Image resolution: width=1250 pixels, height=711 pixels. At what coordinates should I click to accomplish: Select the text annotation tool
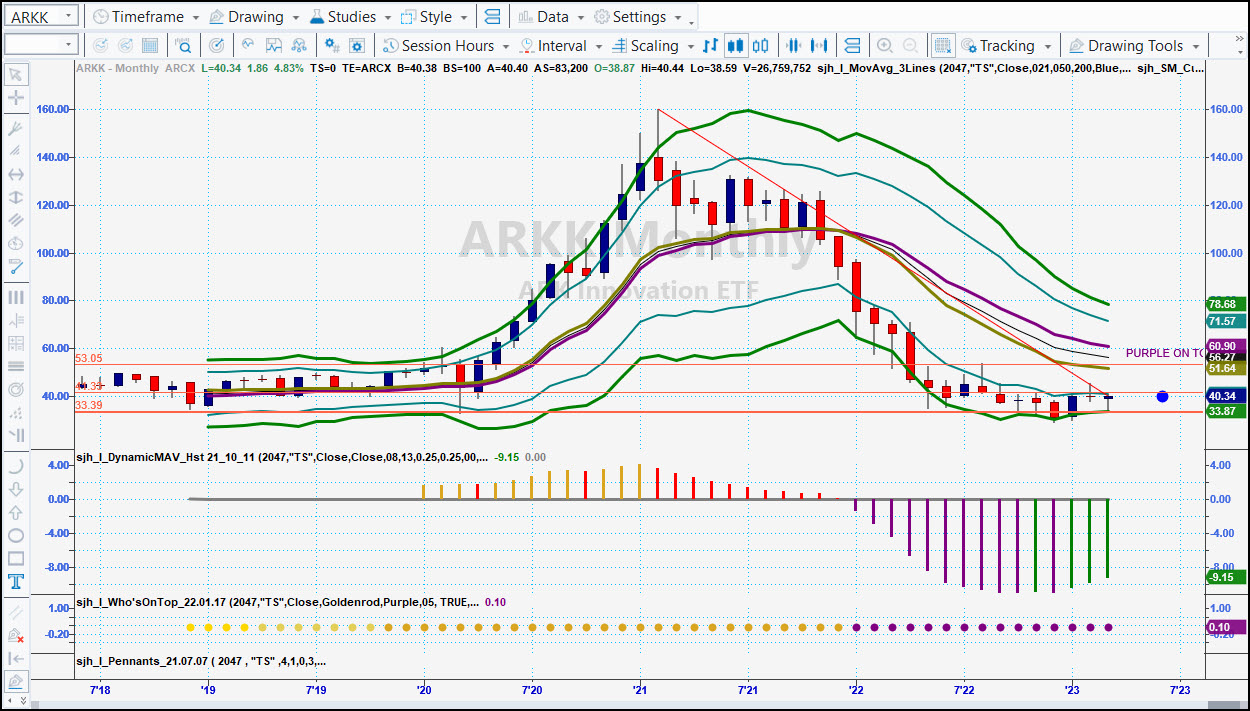[16, 582]
